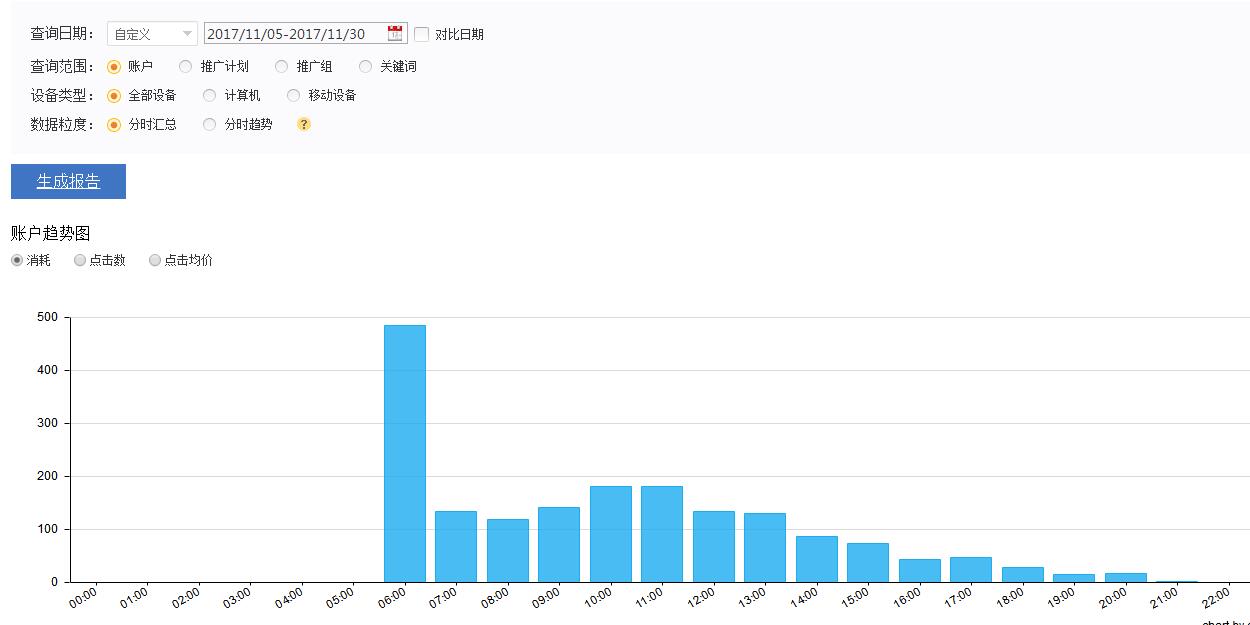Image resolution: width=1250 pixels, height=625 pixels.
Task: Switch granularity to 分时趋势
Action: coord(209,125)
